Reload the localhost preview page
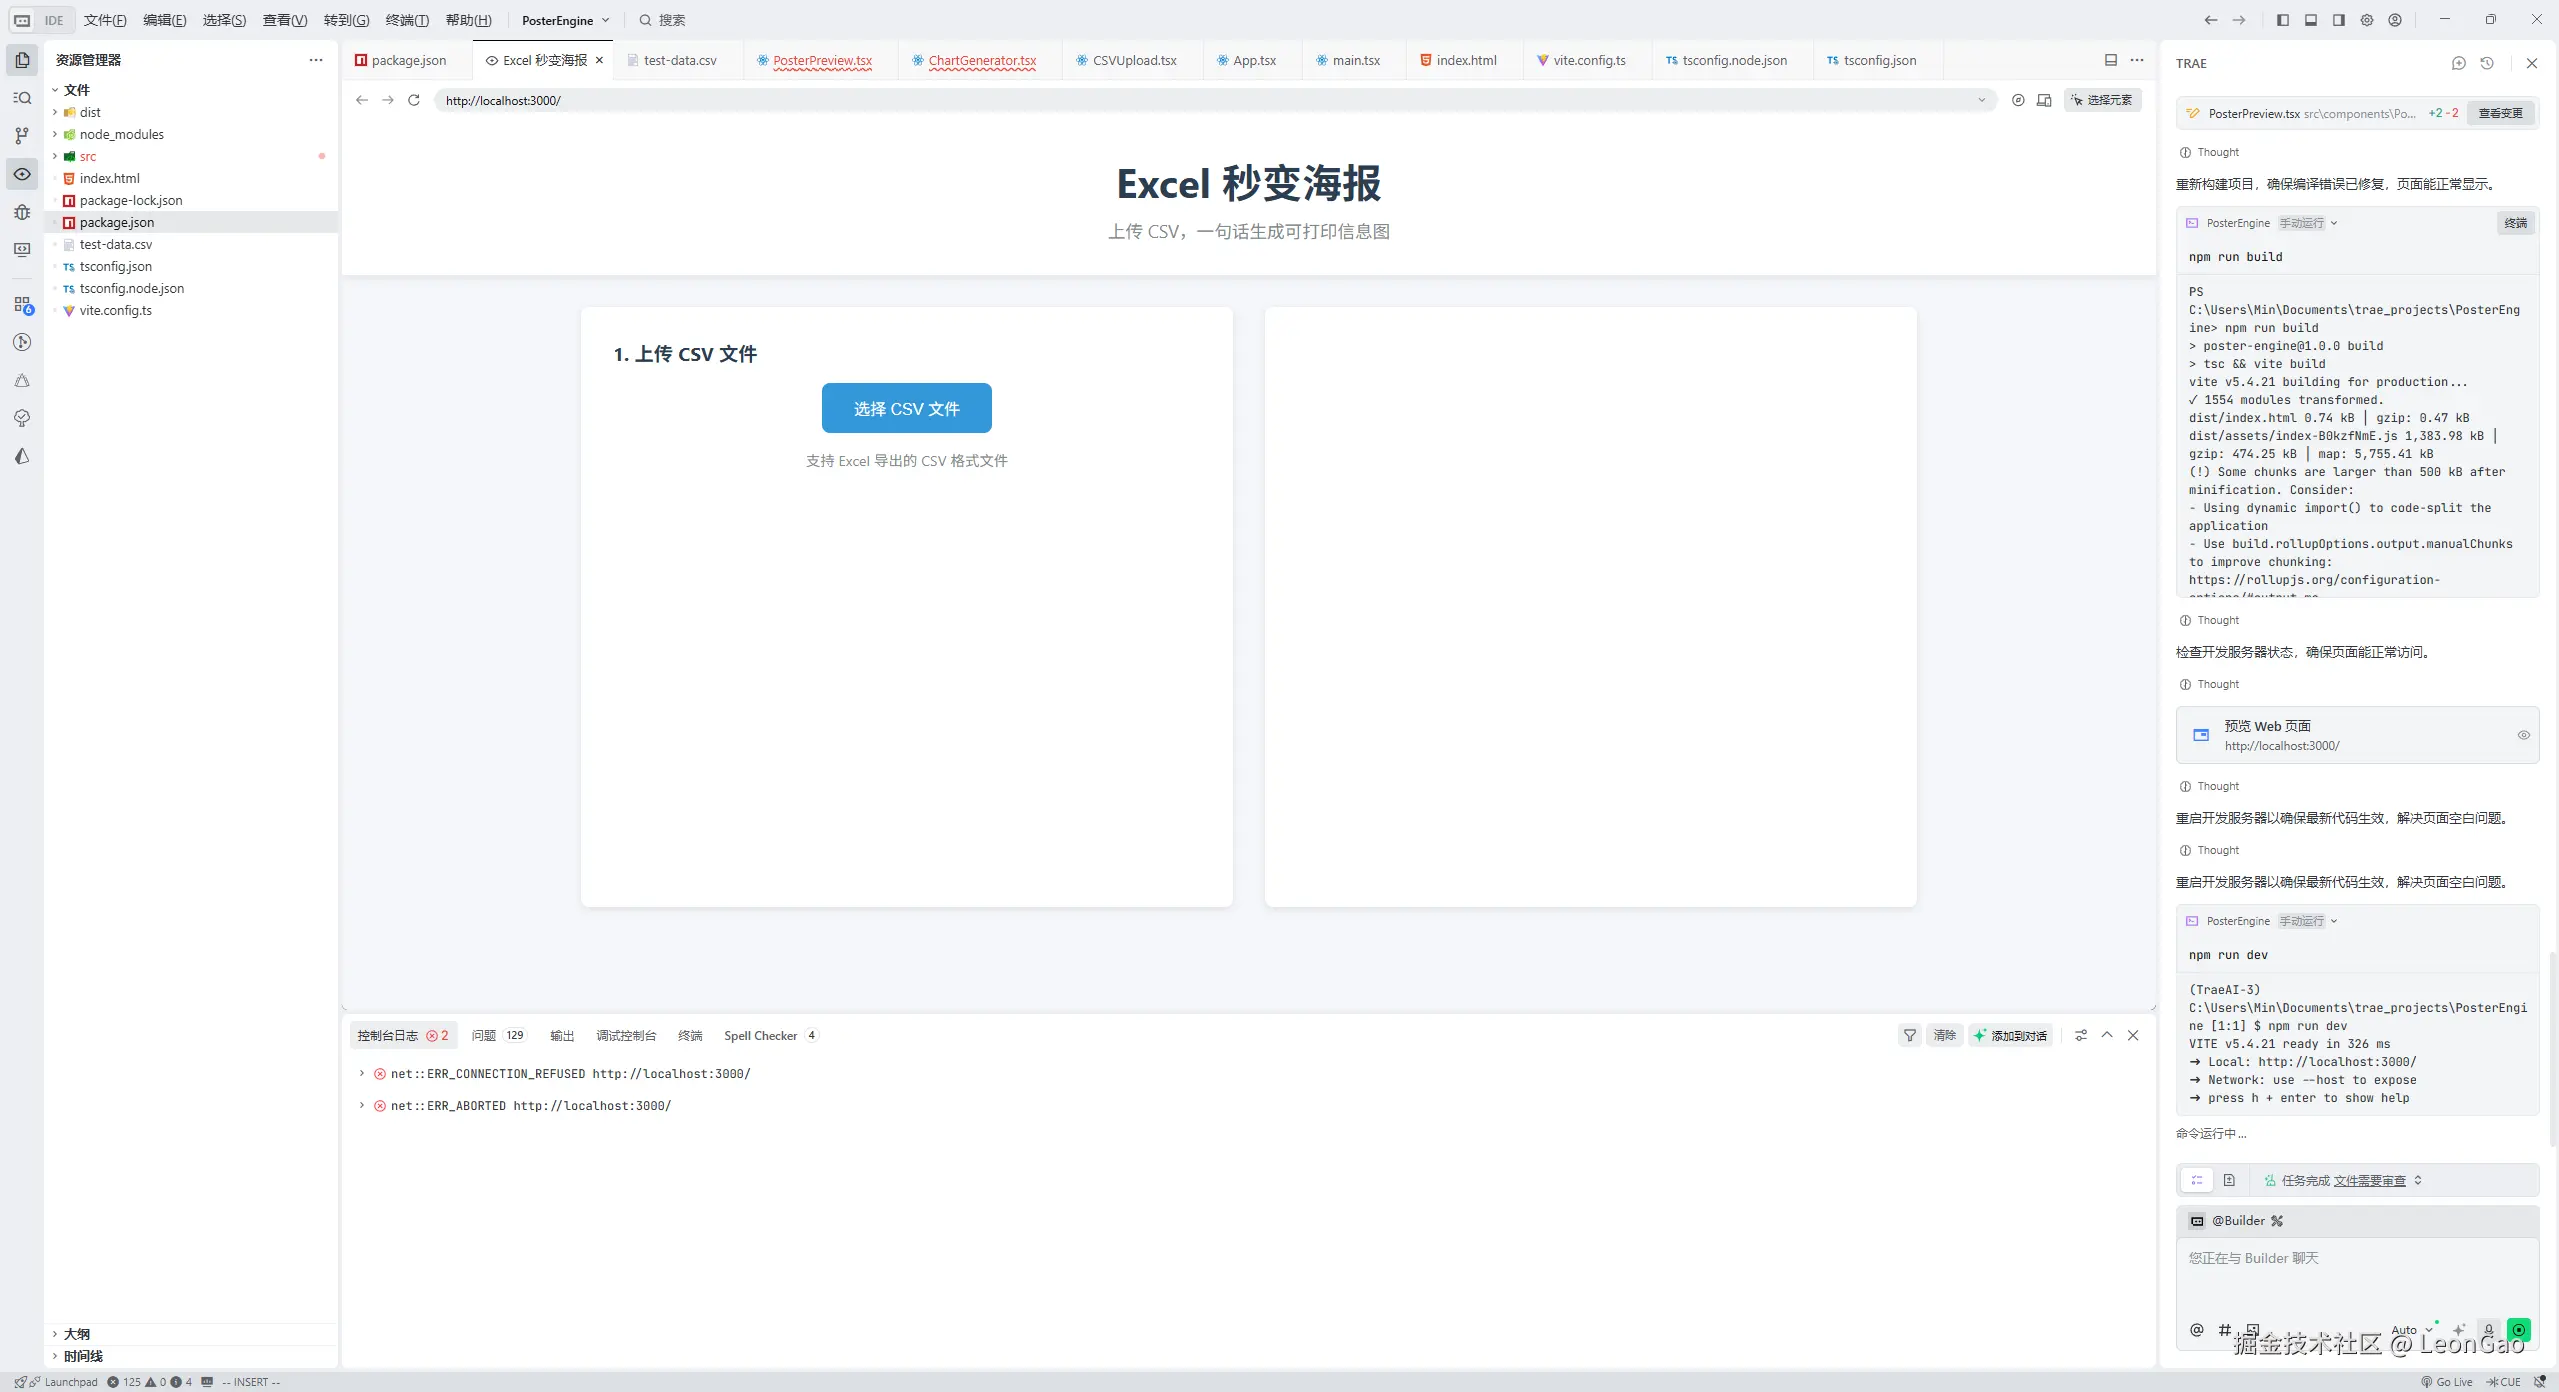 point(414,100)
